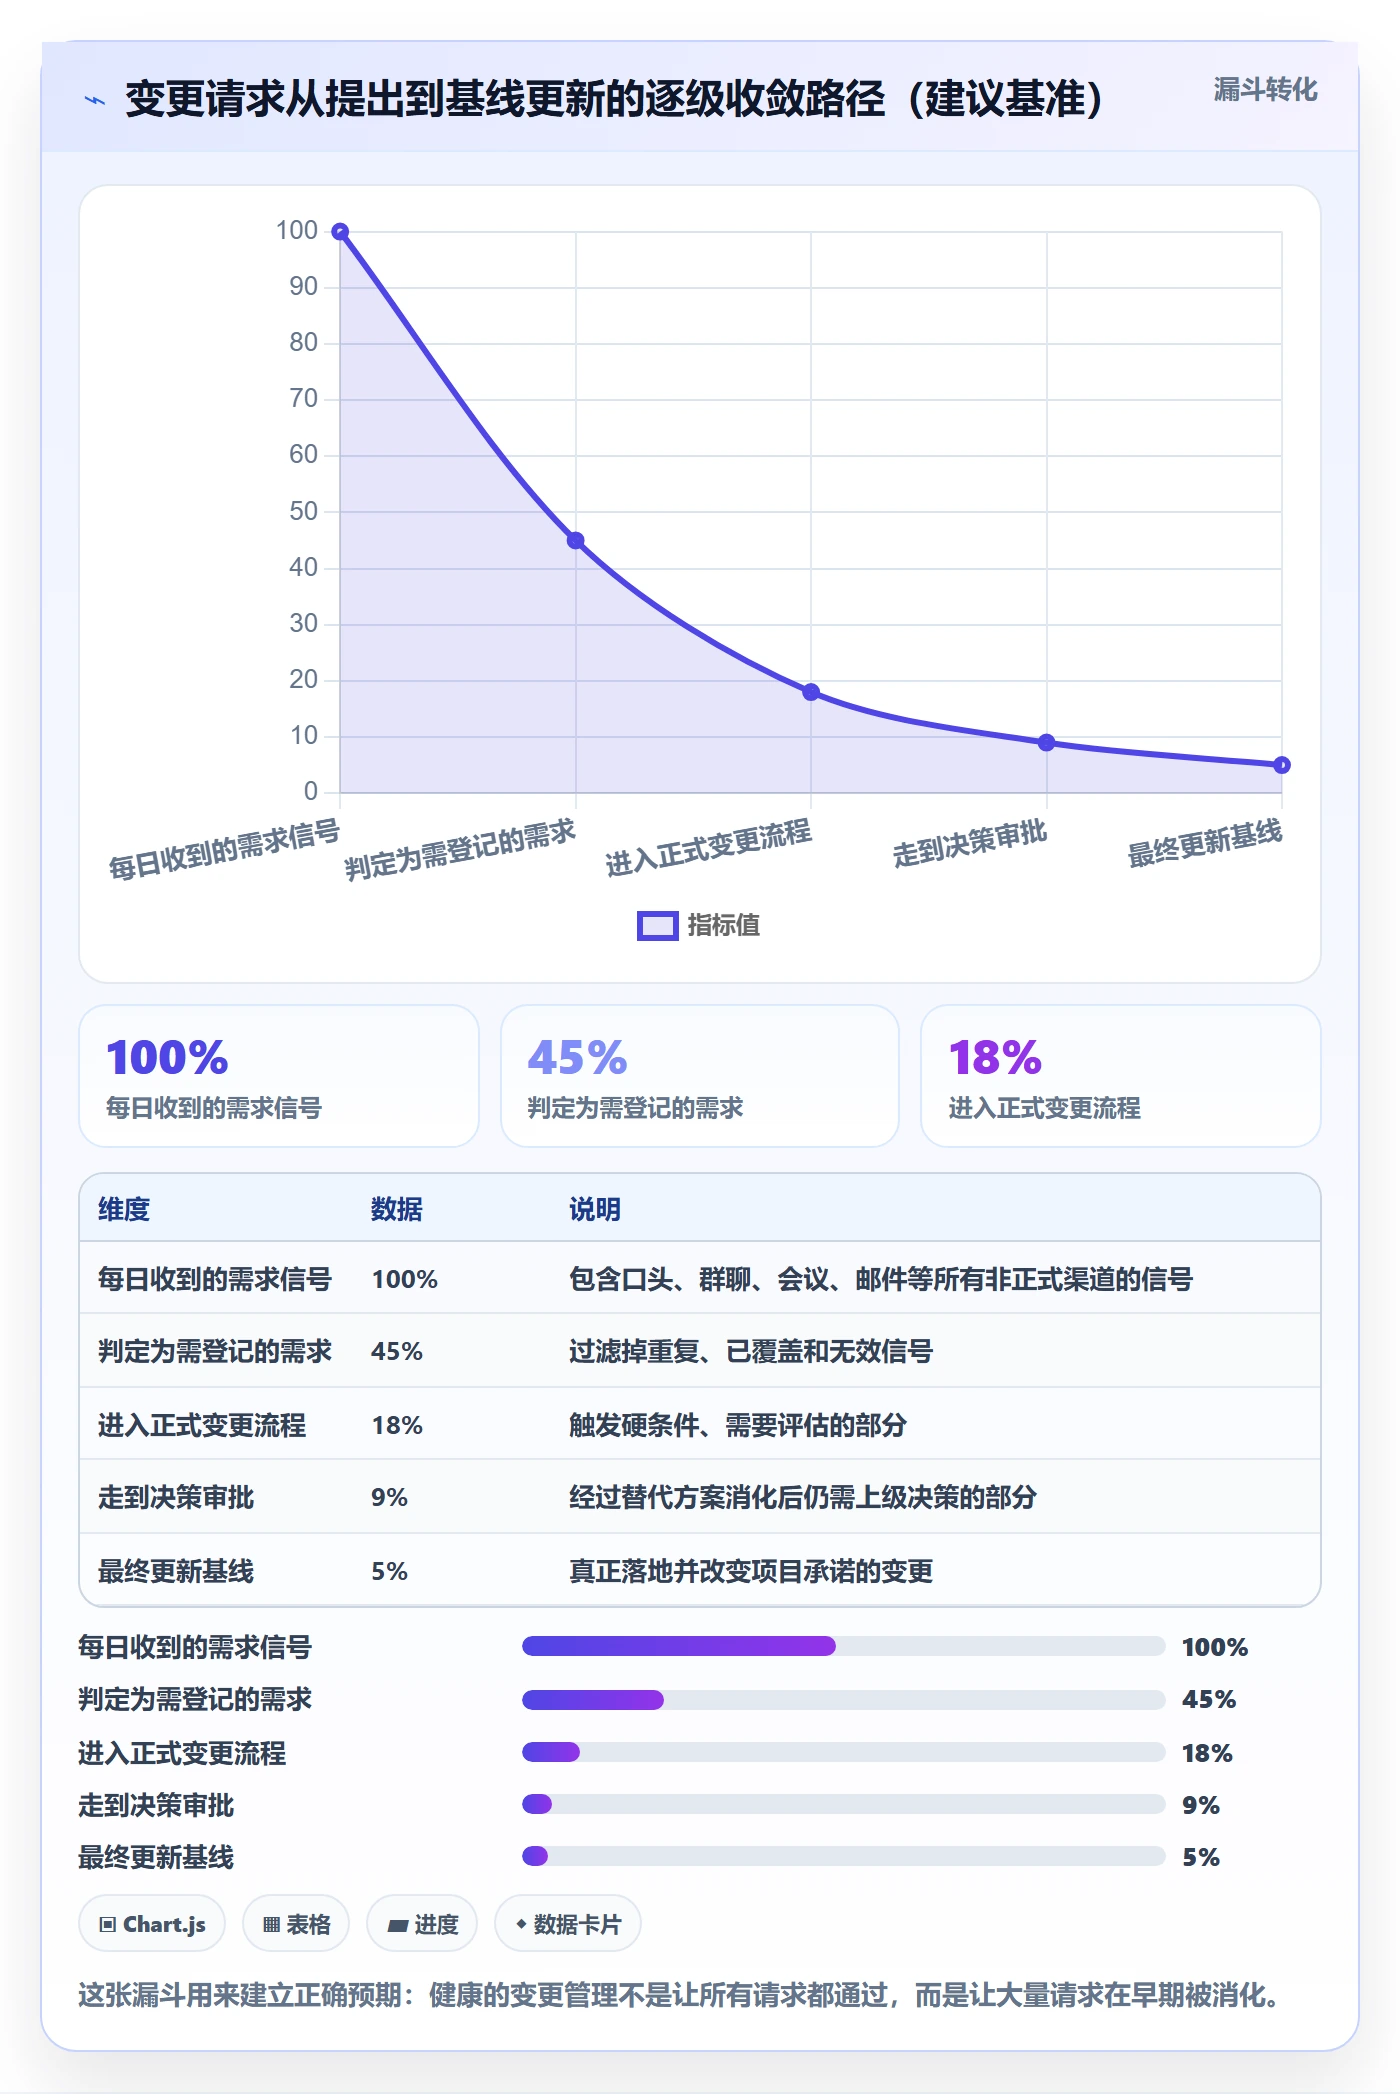The image size is (1400, 2094).
Task: Click the 9% progress bar
Action: point(844,1804)
